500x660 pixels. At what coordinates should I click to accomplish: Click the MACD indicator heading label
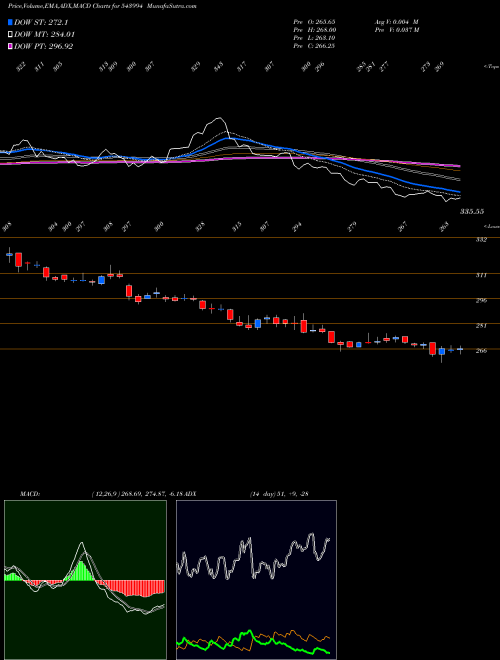click(30, 493)
